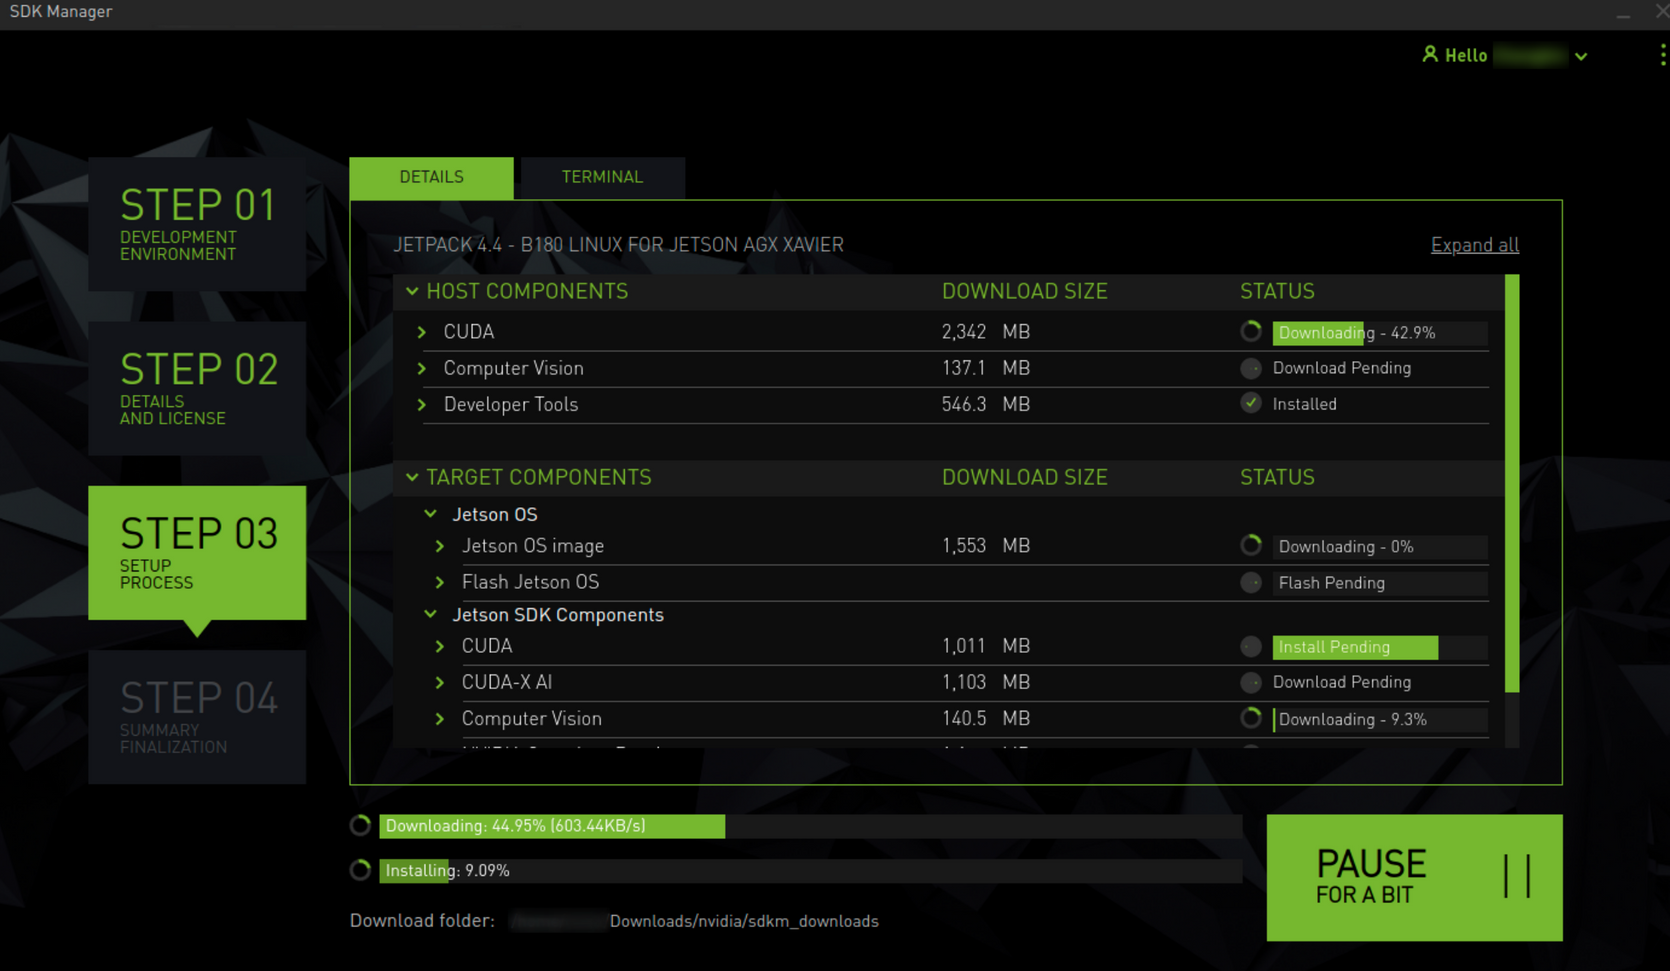Click the spinner icon beside Installing bar

[x=361, y=871]
